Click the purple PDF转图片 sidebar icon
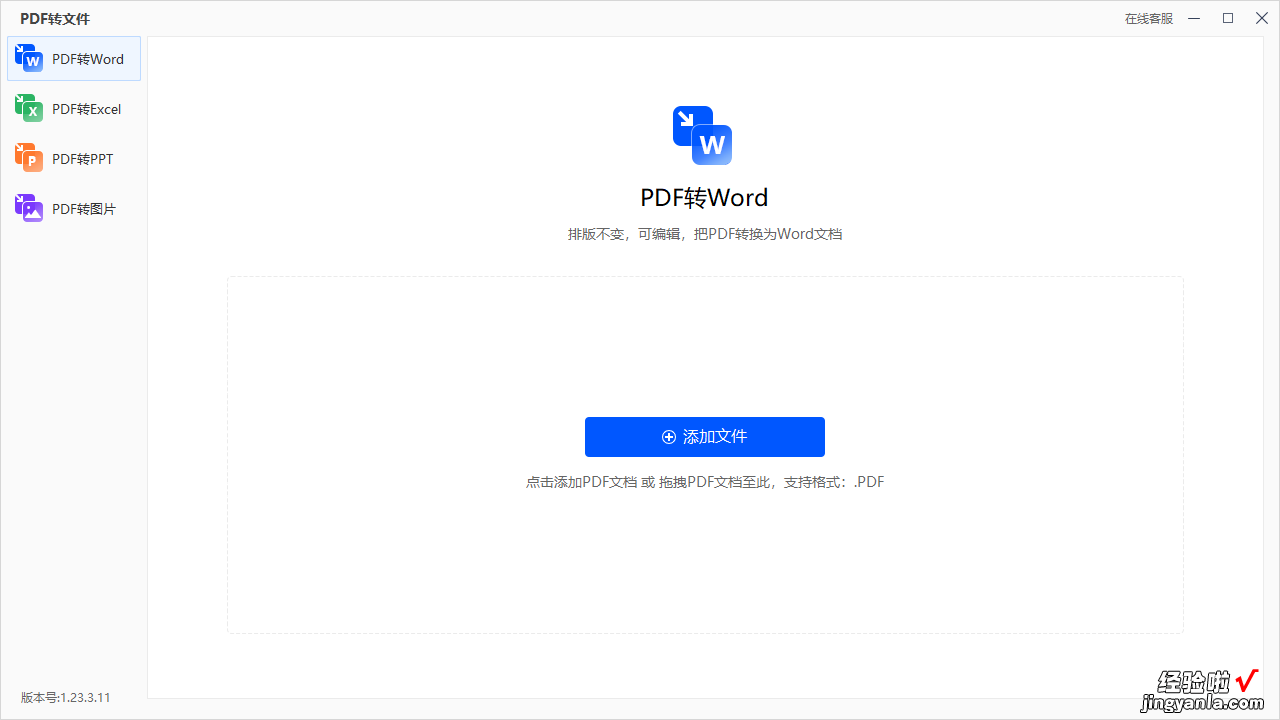This screenshot has height=720, width=1280. 29,208
